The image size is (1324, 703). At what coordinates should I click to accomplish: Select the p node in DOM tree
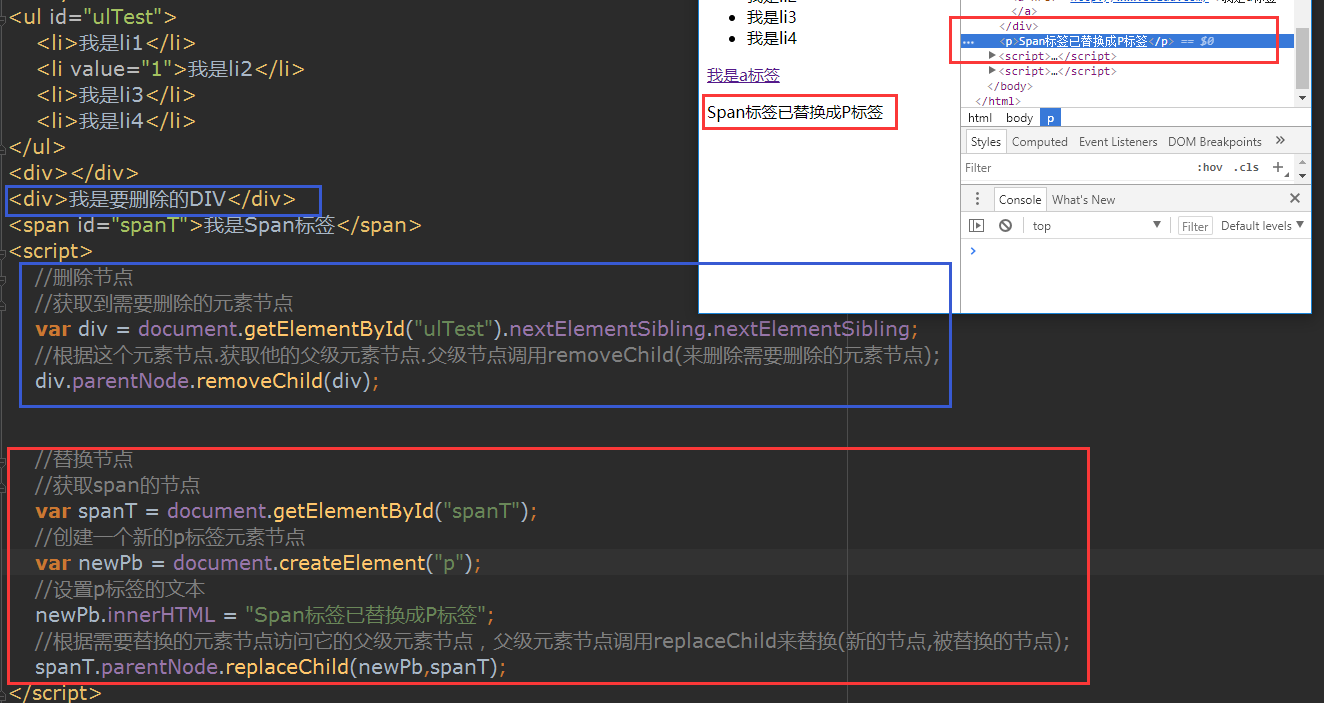[x=1127, y=41]
